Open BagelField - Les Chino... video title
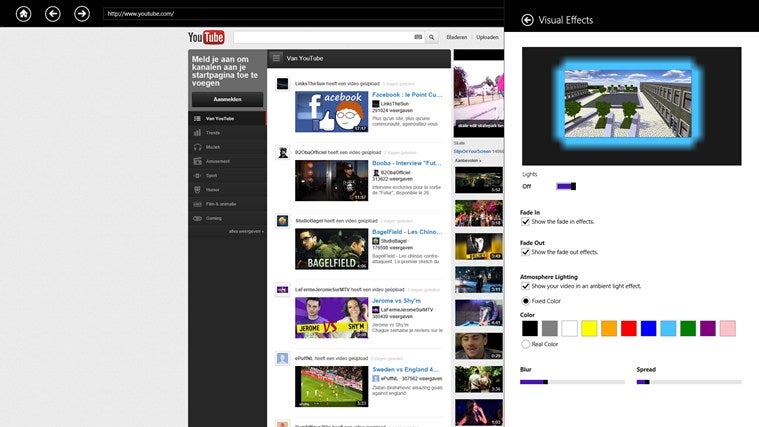 coord(407,232)
